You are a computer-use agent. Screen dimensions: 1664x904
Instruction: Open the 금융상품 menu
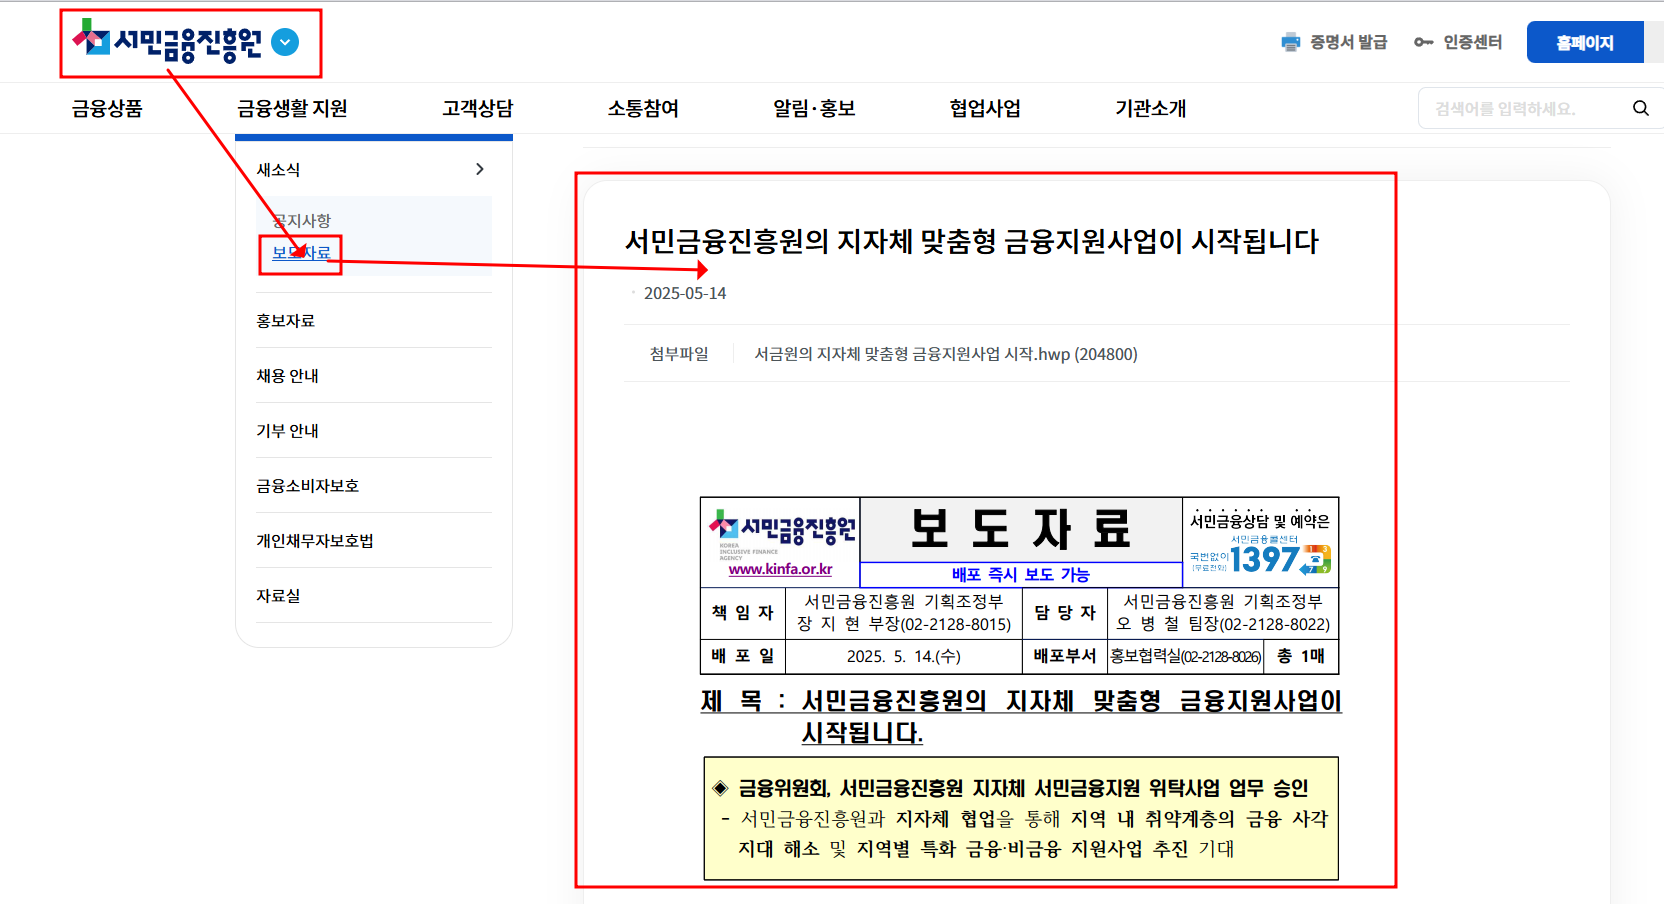coord(107,108)
